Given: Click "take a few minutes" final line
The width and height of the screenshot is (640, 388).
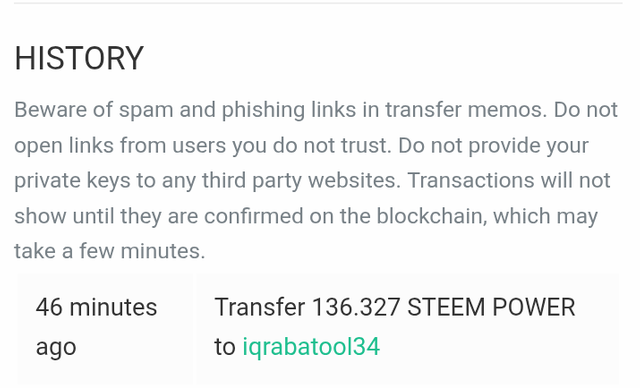Looking at the screenshot, I should [x=110, y=251].
